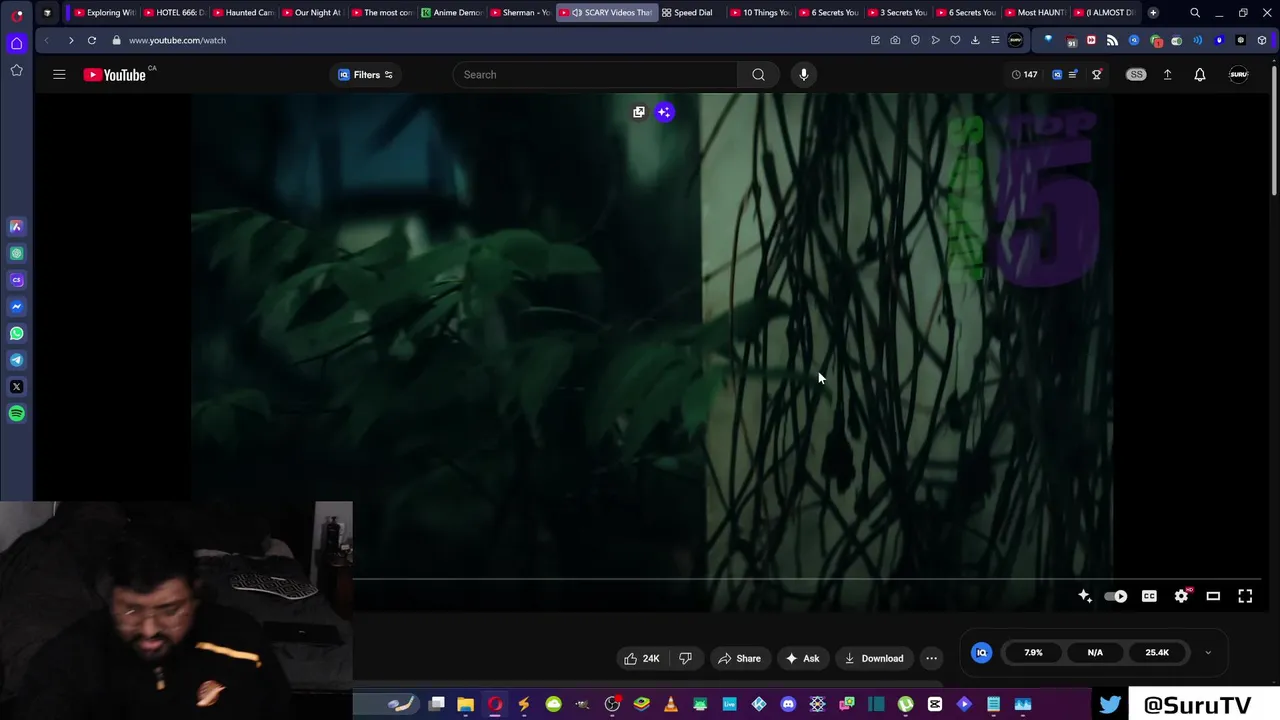Screen dimensions: 1280x720
Task: Click the address bar URL
Action: coord(177,40)
